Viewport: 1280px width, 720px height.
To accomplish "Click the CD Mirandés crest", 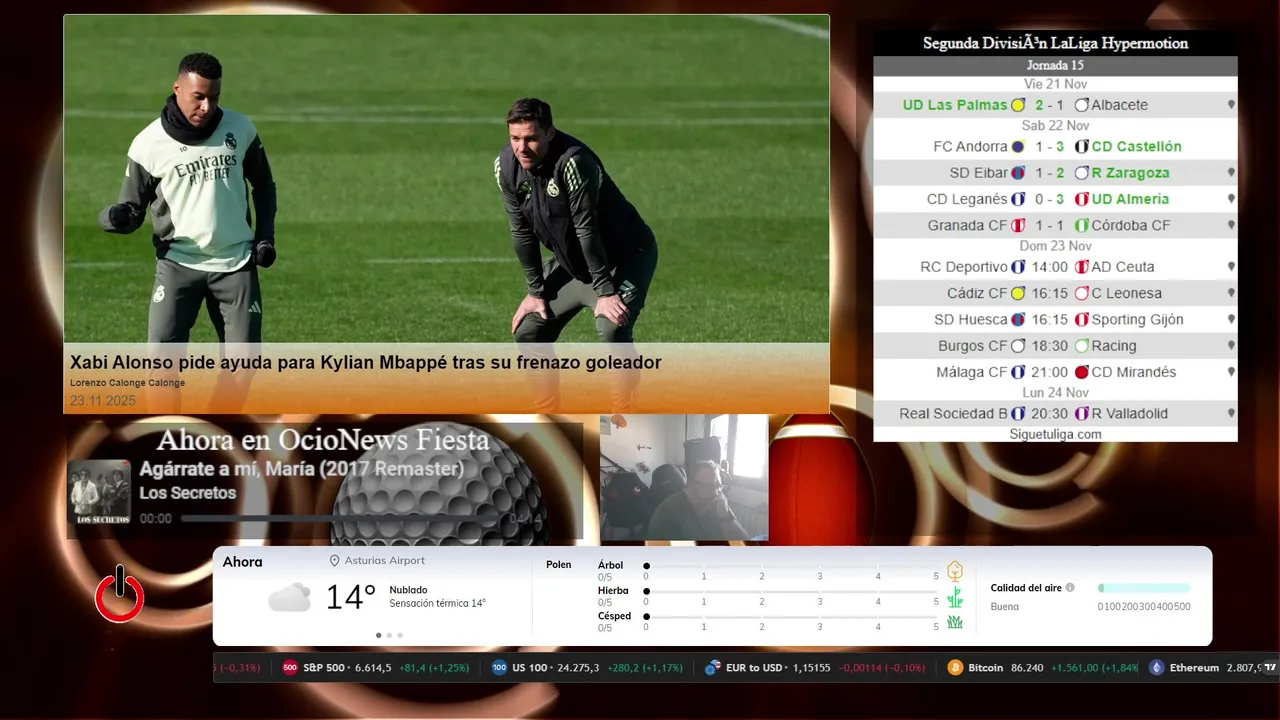I will 1081,372.
